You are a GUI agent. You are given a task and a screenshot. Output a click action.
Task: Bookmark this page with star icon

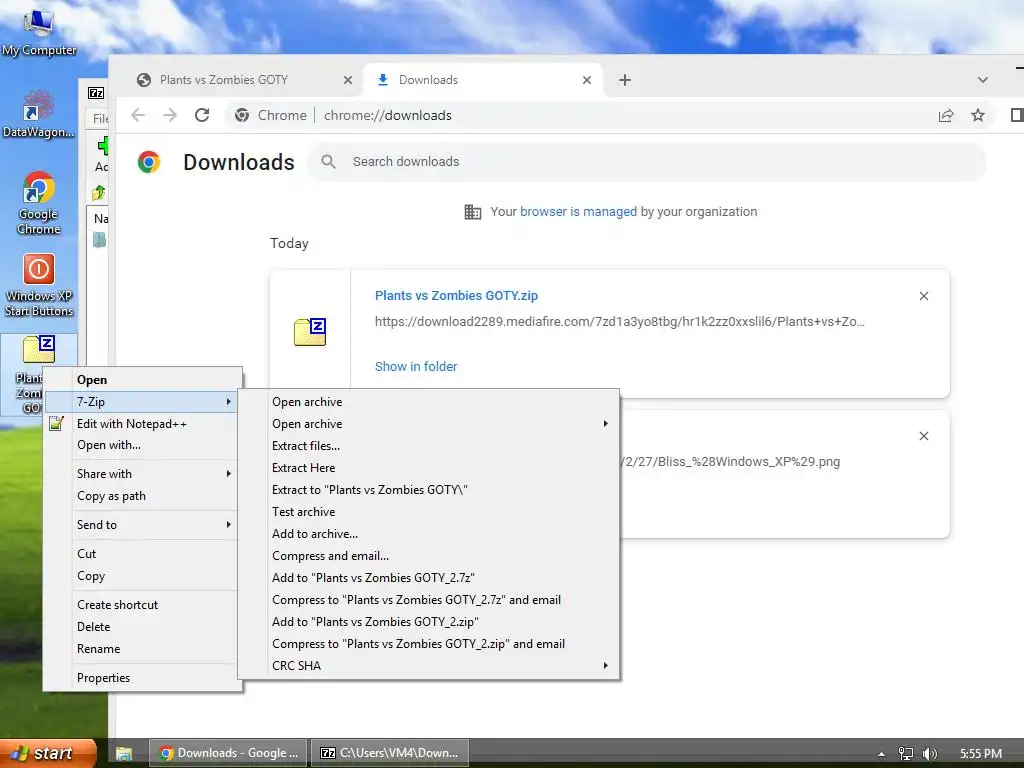978,115
